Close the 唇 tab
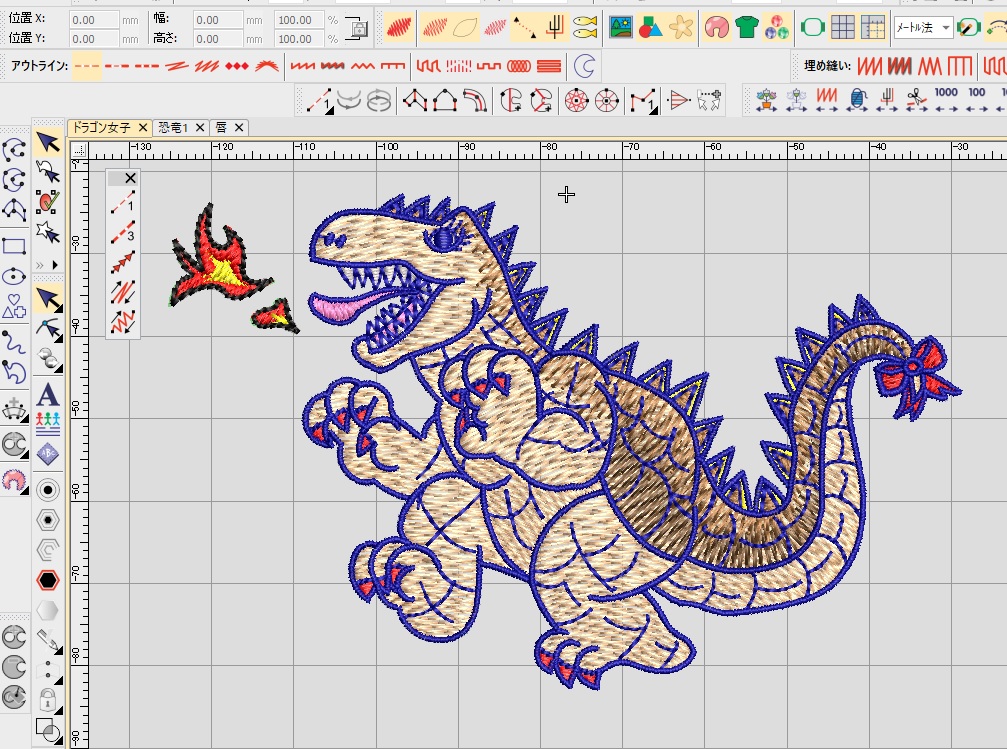Image resolution: width=1007 pixels, height=749 pixels. point(239,128)
